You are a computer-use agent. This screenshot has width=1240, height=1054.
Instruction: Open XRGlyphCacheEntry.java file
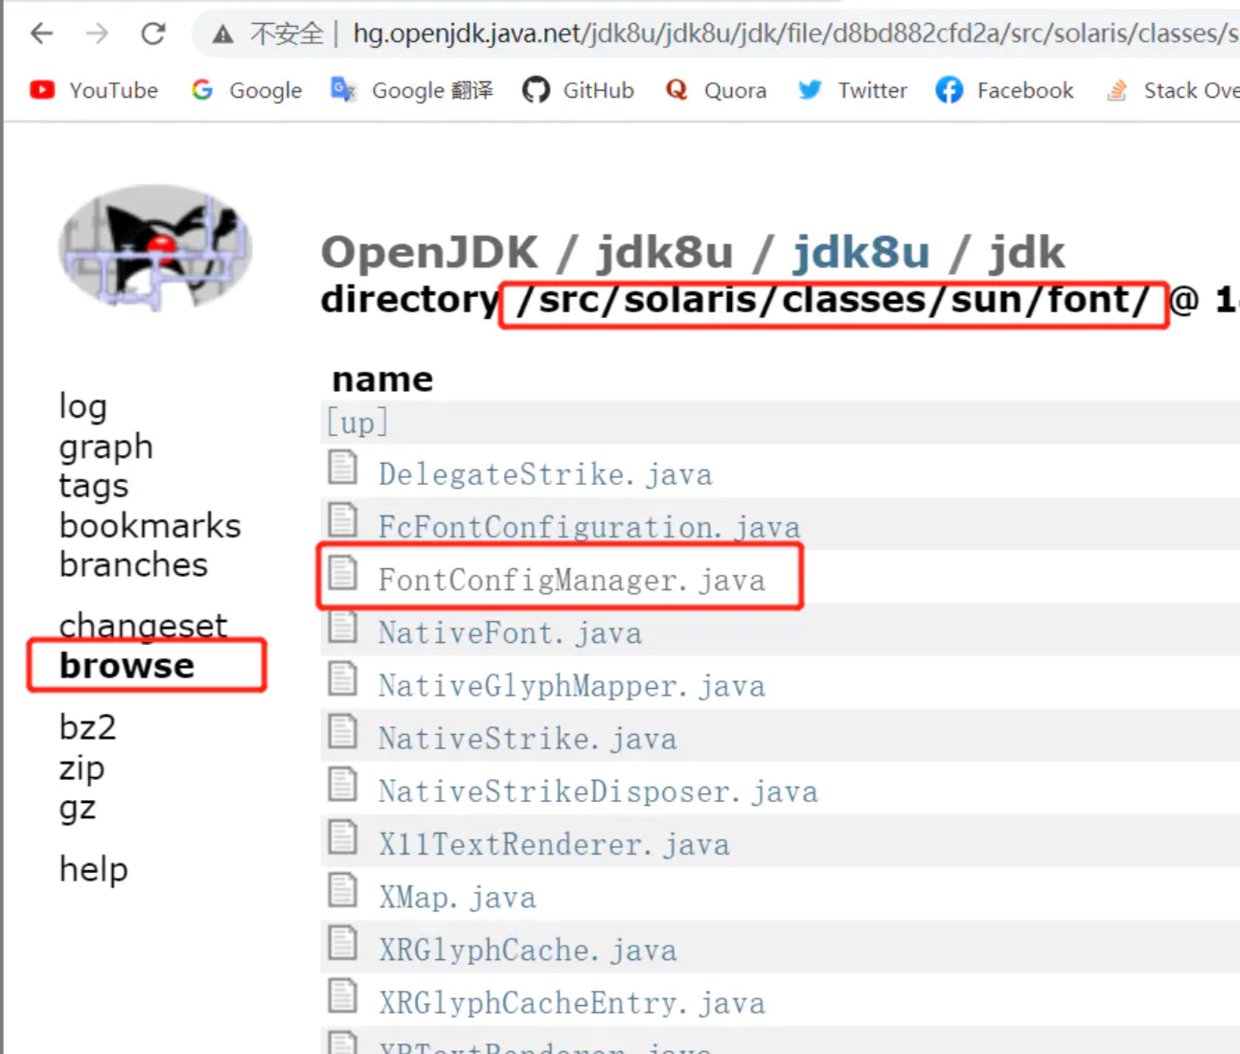[572, 1003]
